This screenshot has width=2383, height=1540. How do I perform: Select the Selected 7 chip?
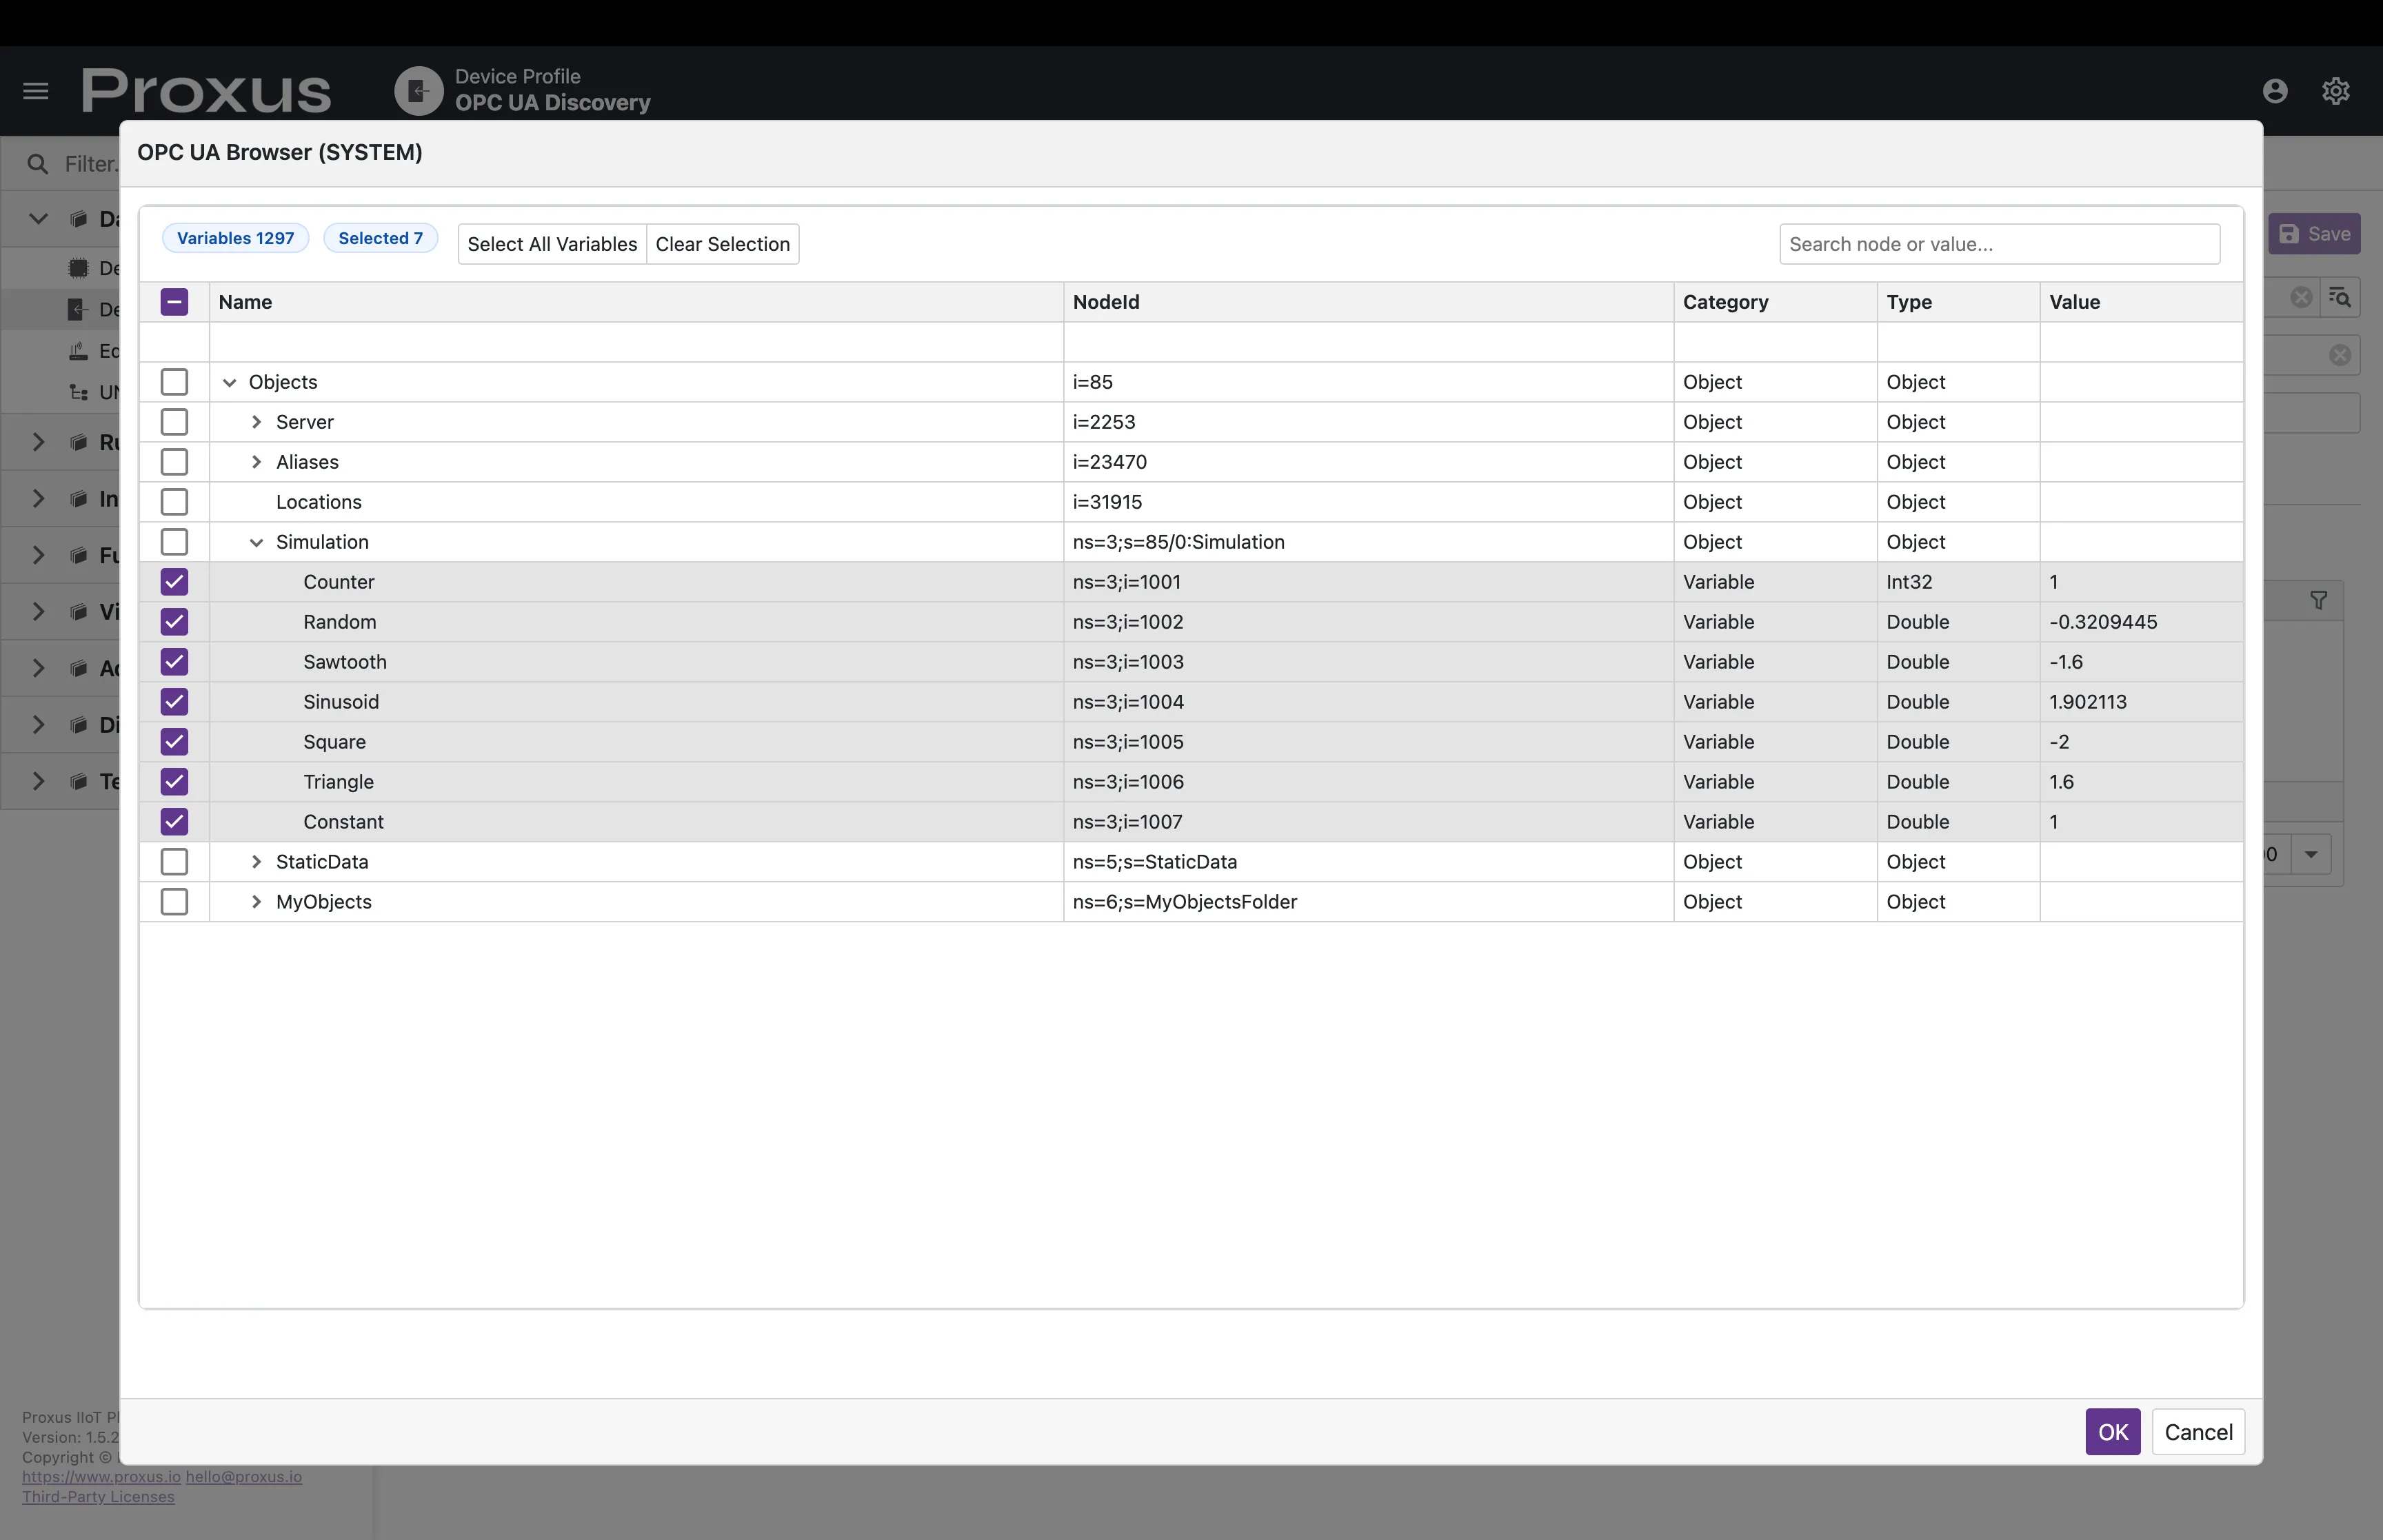(x=380, y=238)
